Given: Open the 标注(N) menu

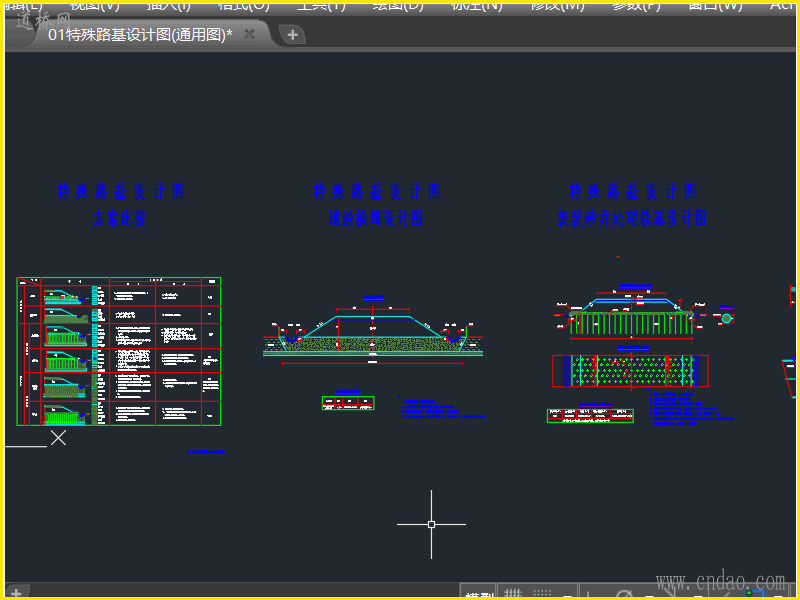Looking at the screenshot, I should pos(477,5).
